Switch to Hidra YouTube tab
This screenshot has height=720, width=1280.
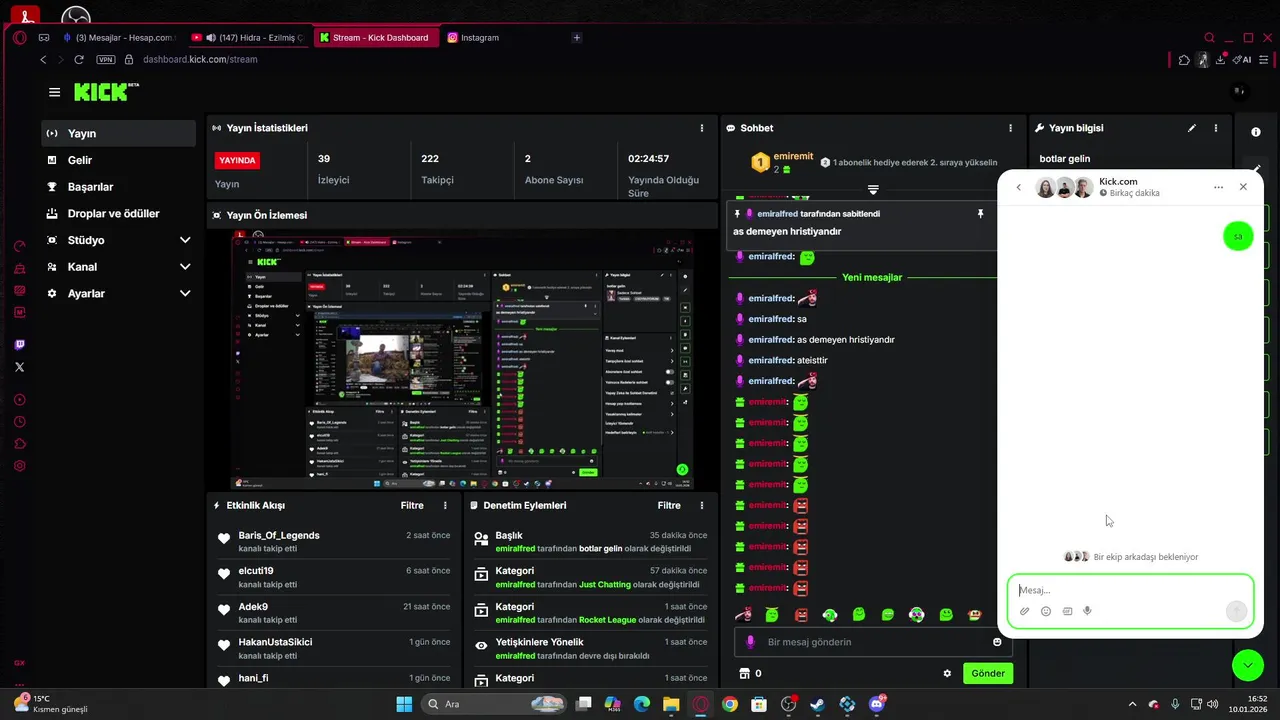[247, 38]
